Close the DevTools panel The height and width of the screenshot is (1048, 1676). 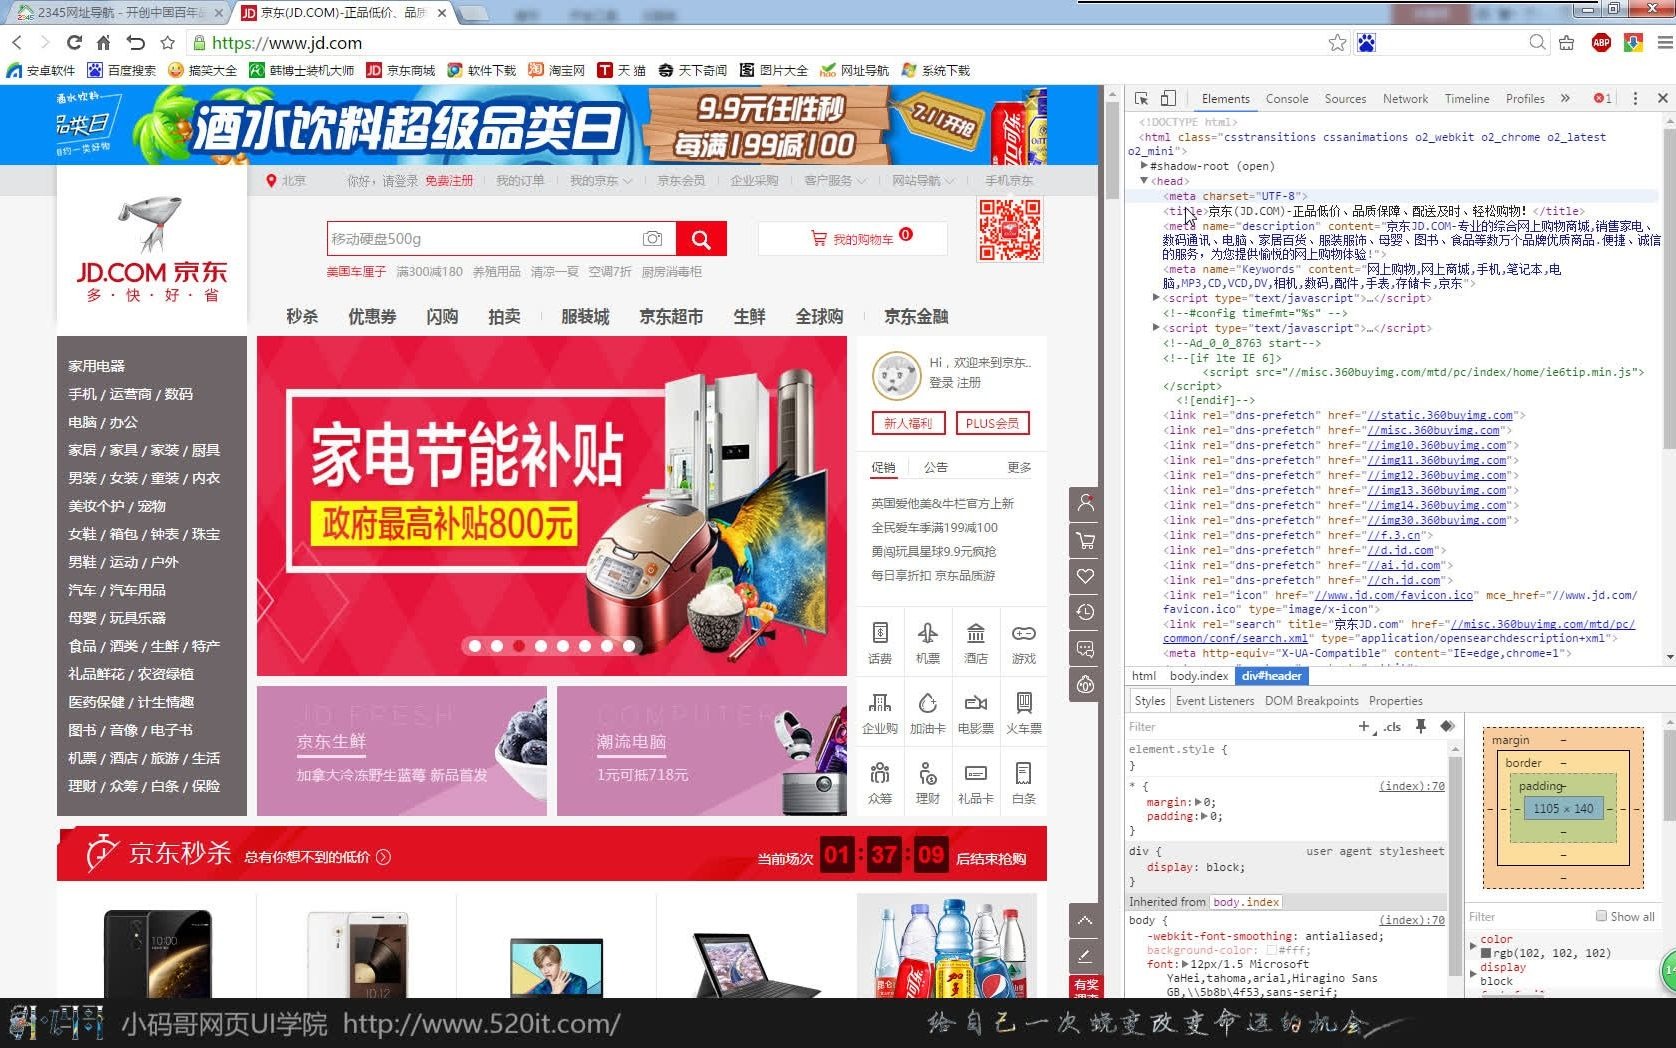coord(1662,98)
